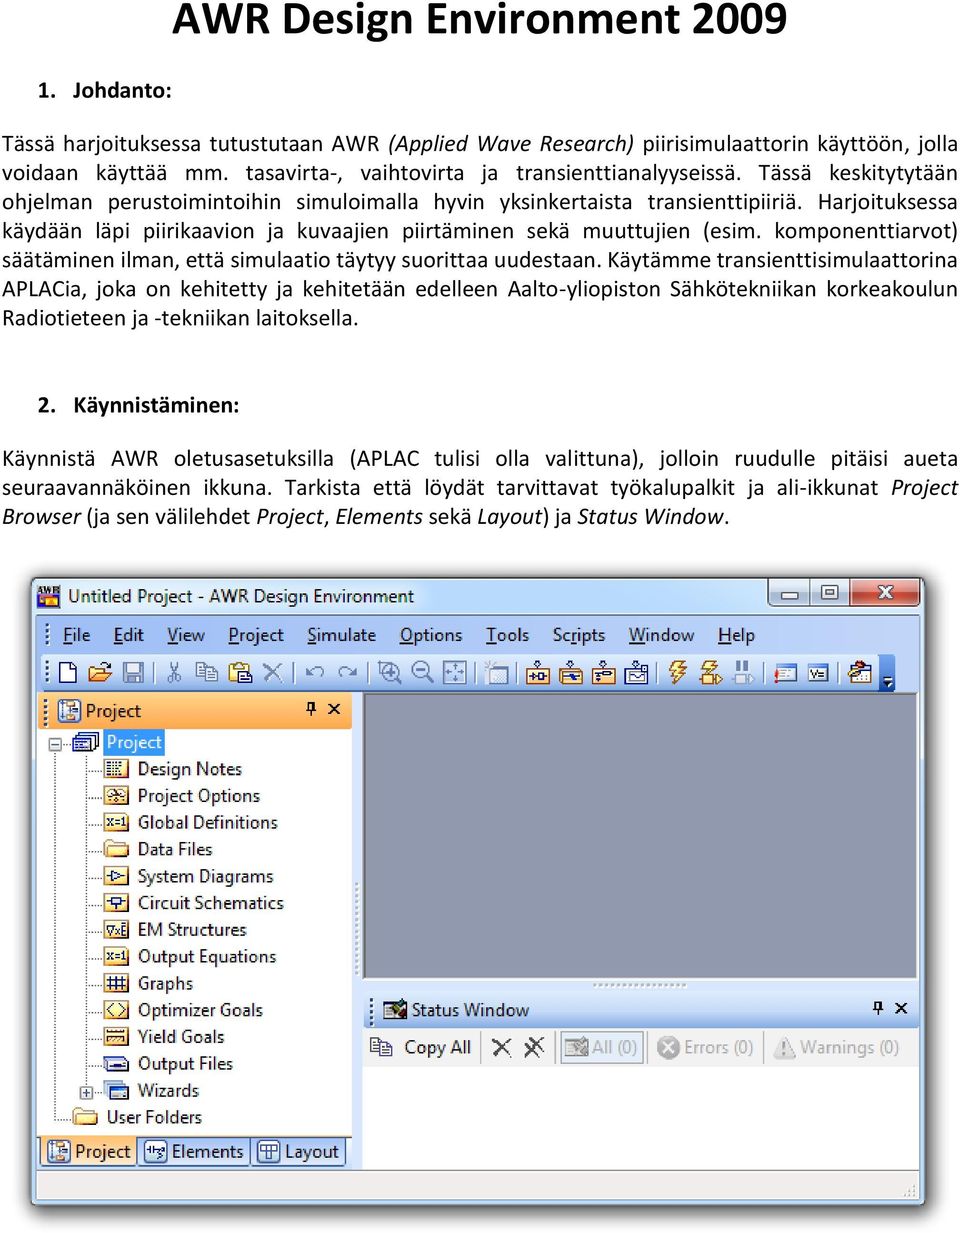Screen dimensions: 960x1233
Task: Expand the Wizards tree node
Action: (x=86, y=1092)
